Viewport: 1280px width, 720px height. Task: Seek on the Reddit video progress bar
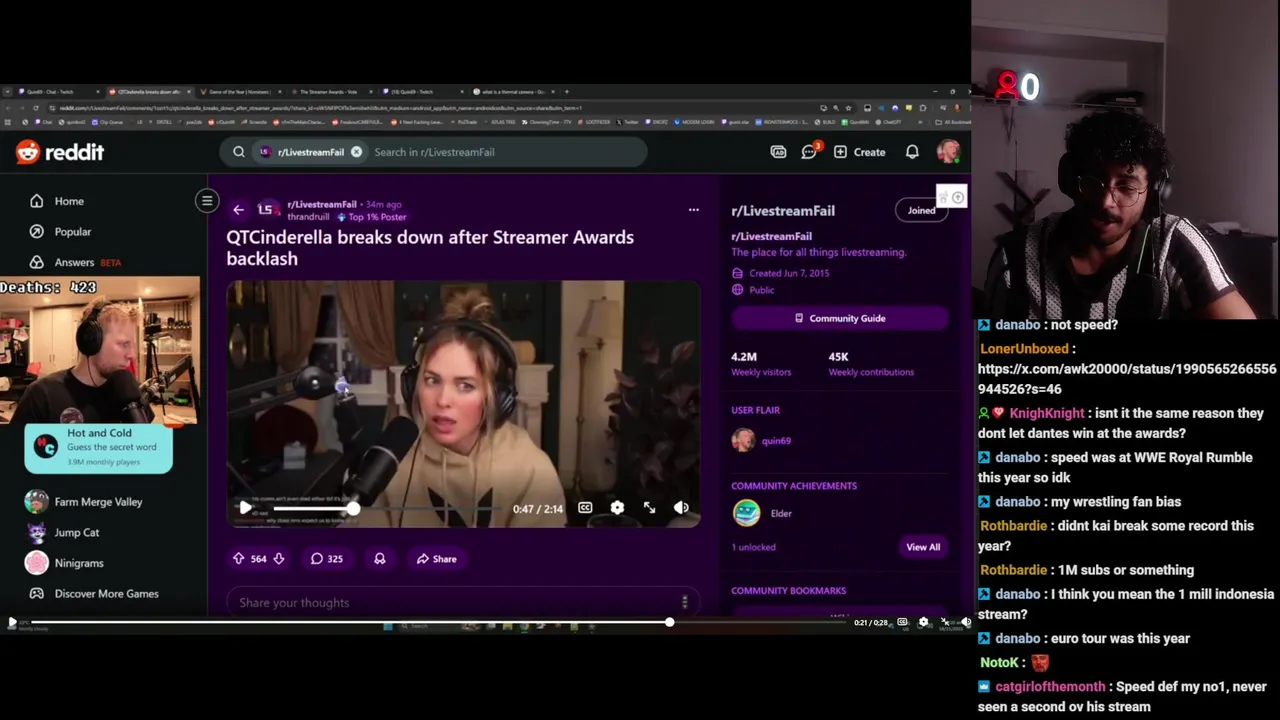click(x=385, y=508)
